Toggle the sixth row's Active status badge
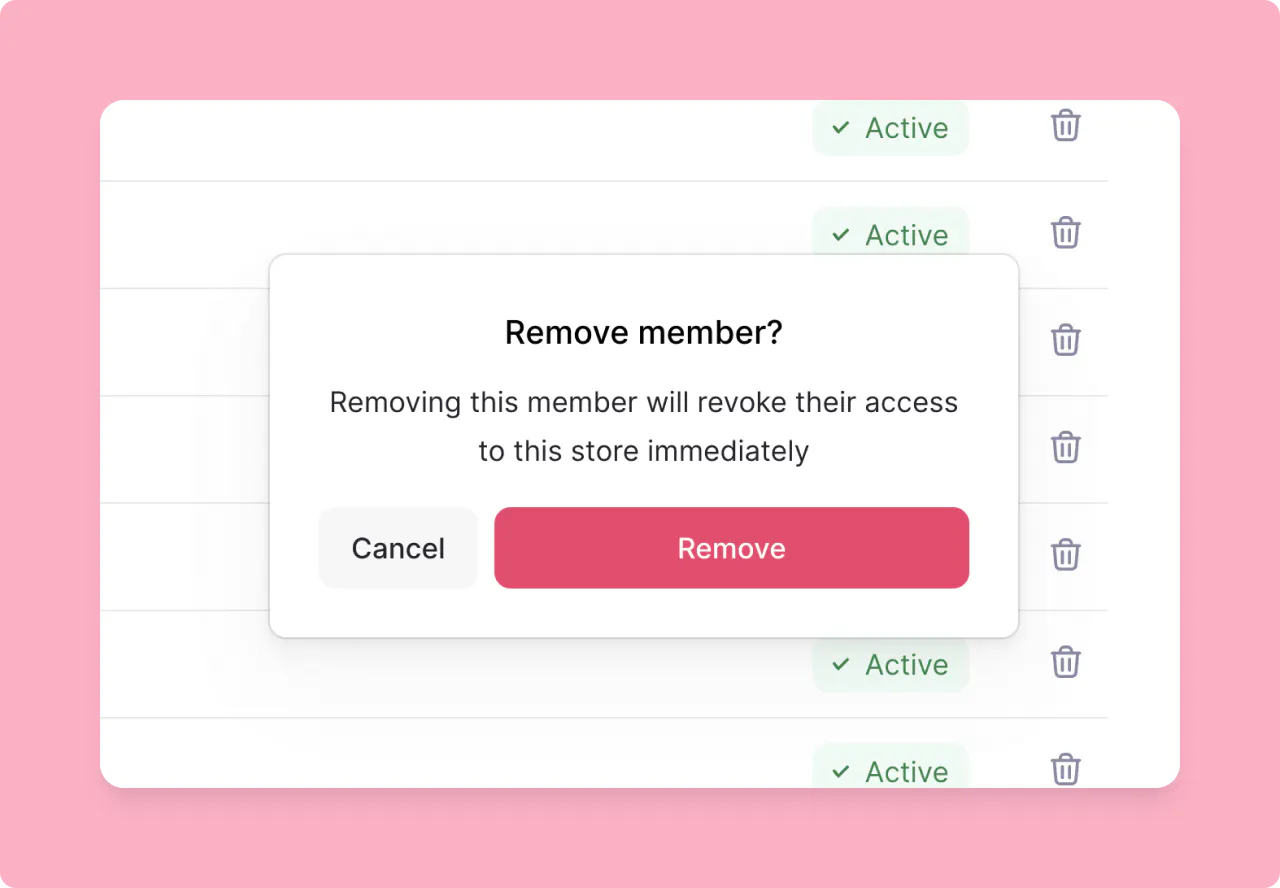This screenshot has height=888, width=1280. pos(890,664)
